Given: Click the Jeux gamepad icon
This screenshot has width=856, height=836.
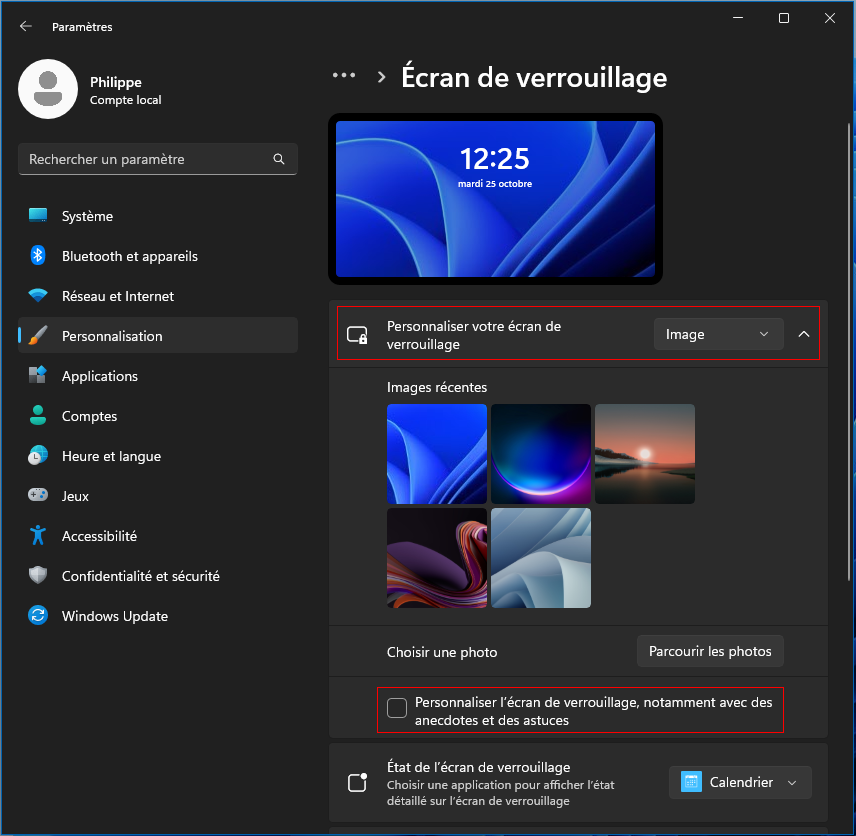Looking at the screenshot, I should [38, 495].
